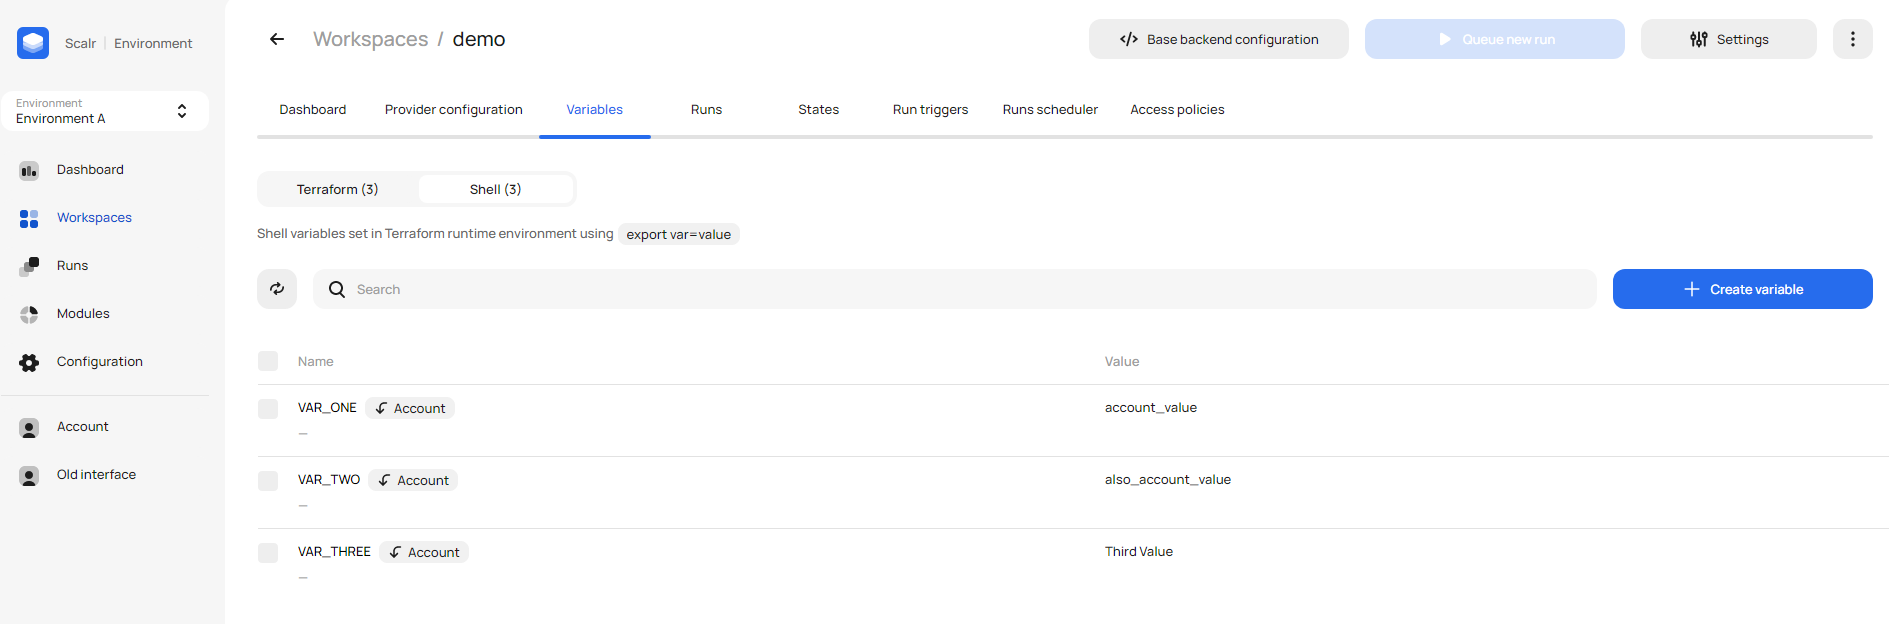Click the Third Value cell
Image resolution: width=1889 pixels, height=624 pixels.
1139,552
